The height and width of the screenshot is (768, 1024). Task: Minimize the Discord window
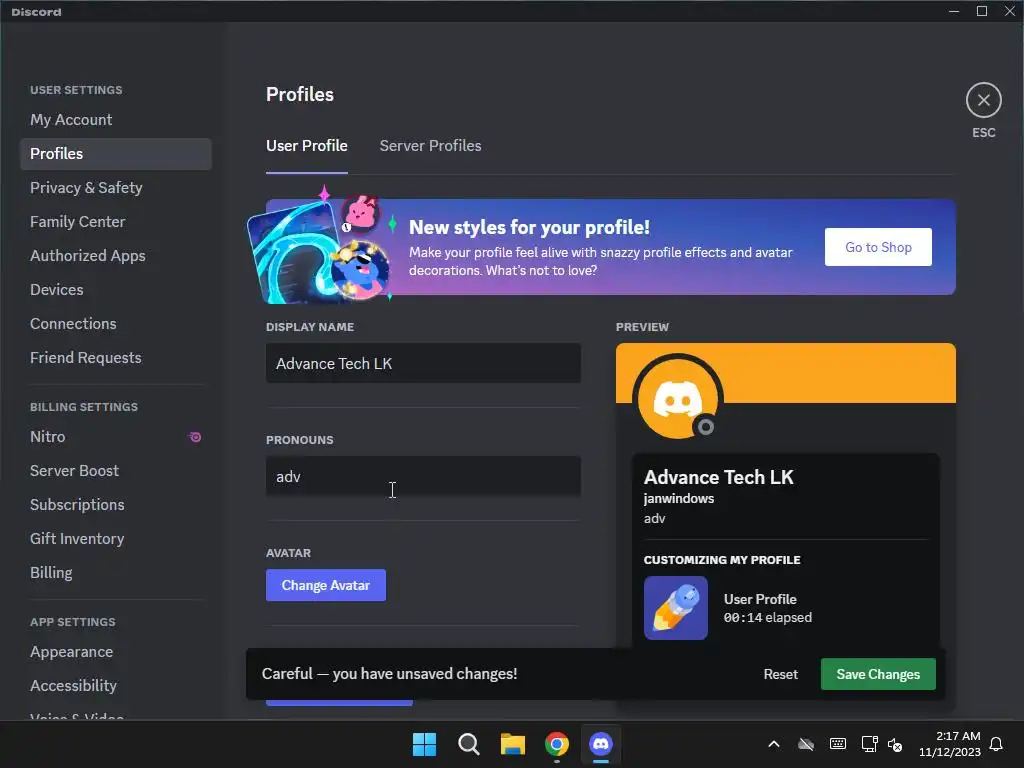(x=953, y=11)
